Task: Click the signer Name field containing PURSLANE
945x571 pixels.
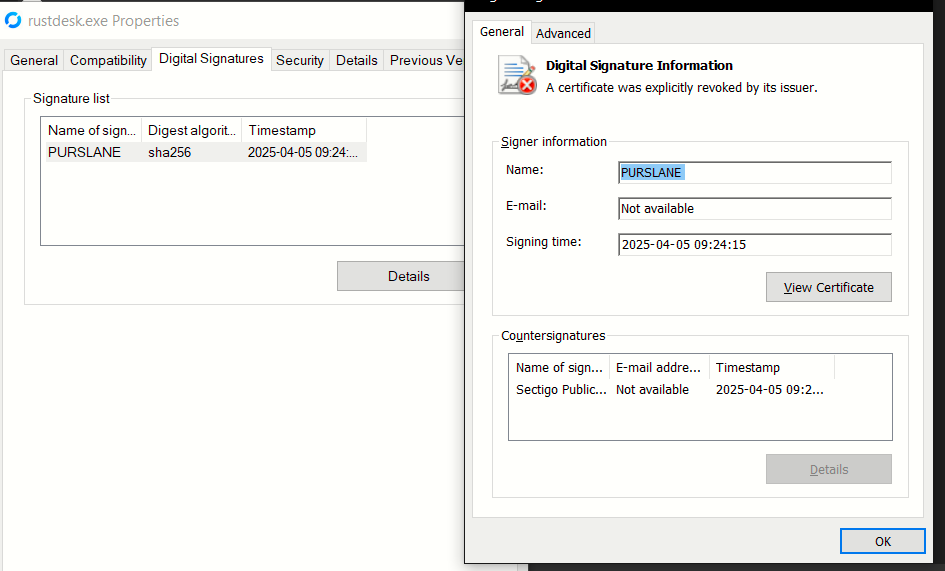Action: point(754,173)
